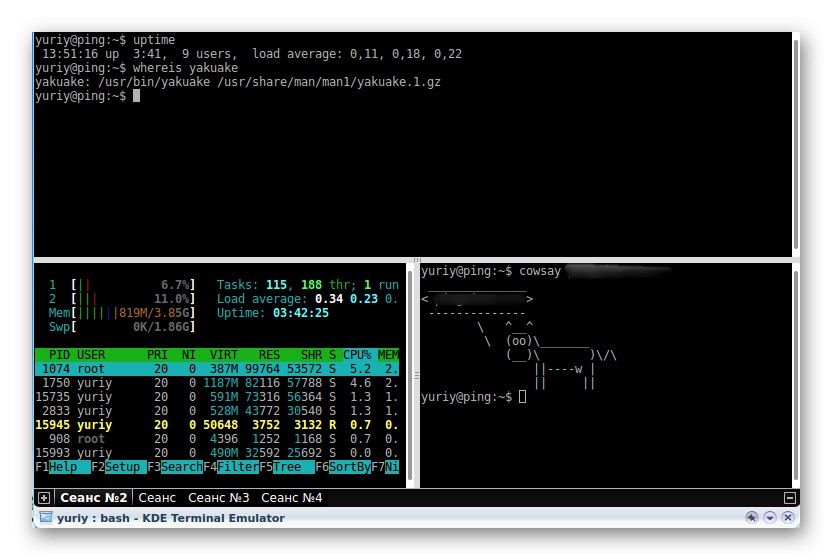Click the F3 Search htop button
Viewport: 832px width, 560px height.
coord(175,467)
